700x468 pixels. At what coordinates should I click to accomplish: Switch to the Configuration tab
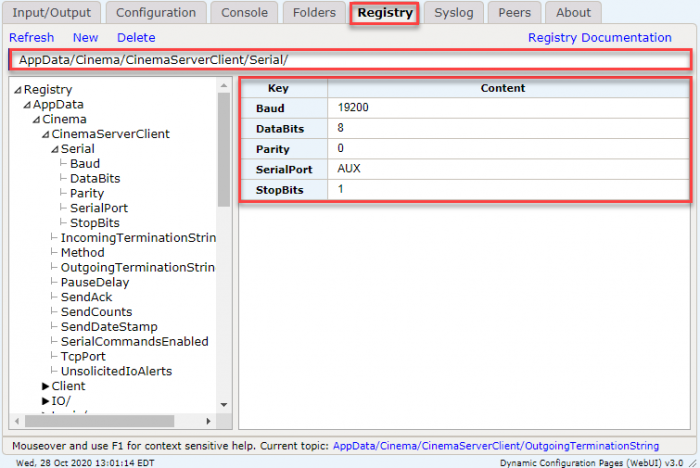(156, 13)
